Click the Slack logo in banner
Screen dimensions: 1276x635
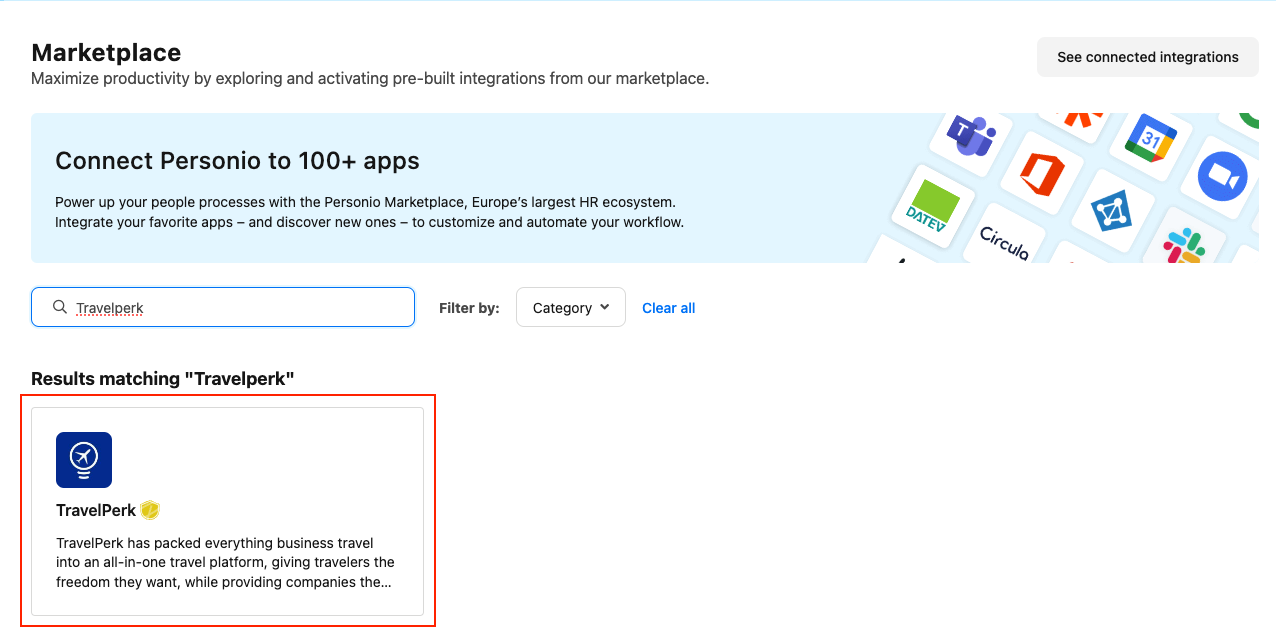click(x=1186, y=246)
